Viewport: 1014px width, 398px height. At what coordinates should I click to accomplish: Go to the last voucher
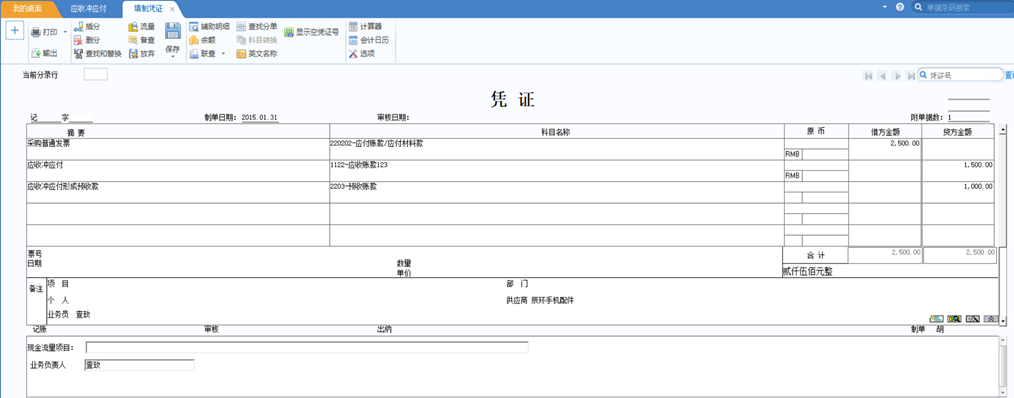[911, 76]
